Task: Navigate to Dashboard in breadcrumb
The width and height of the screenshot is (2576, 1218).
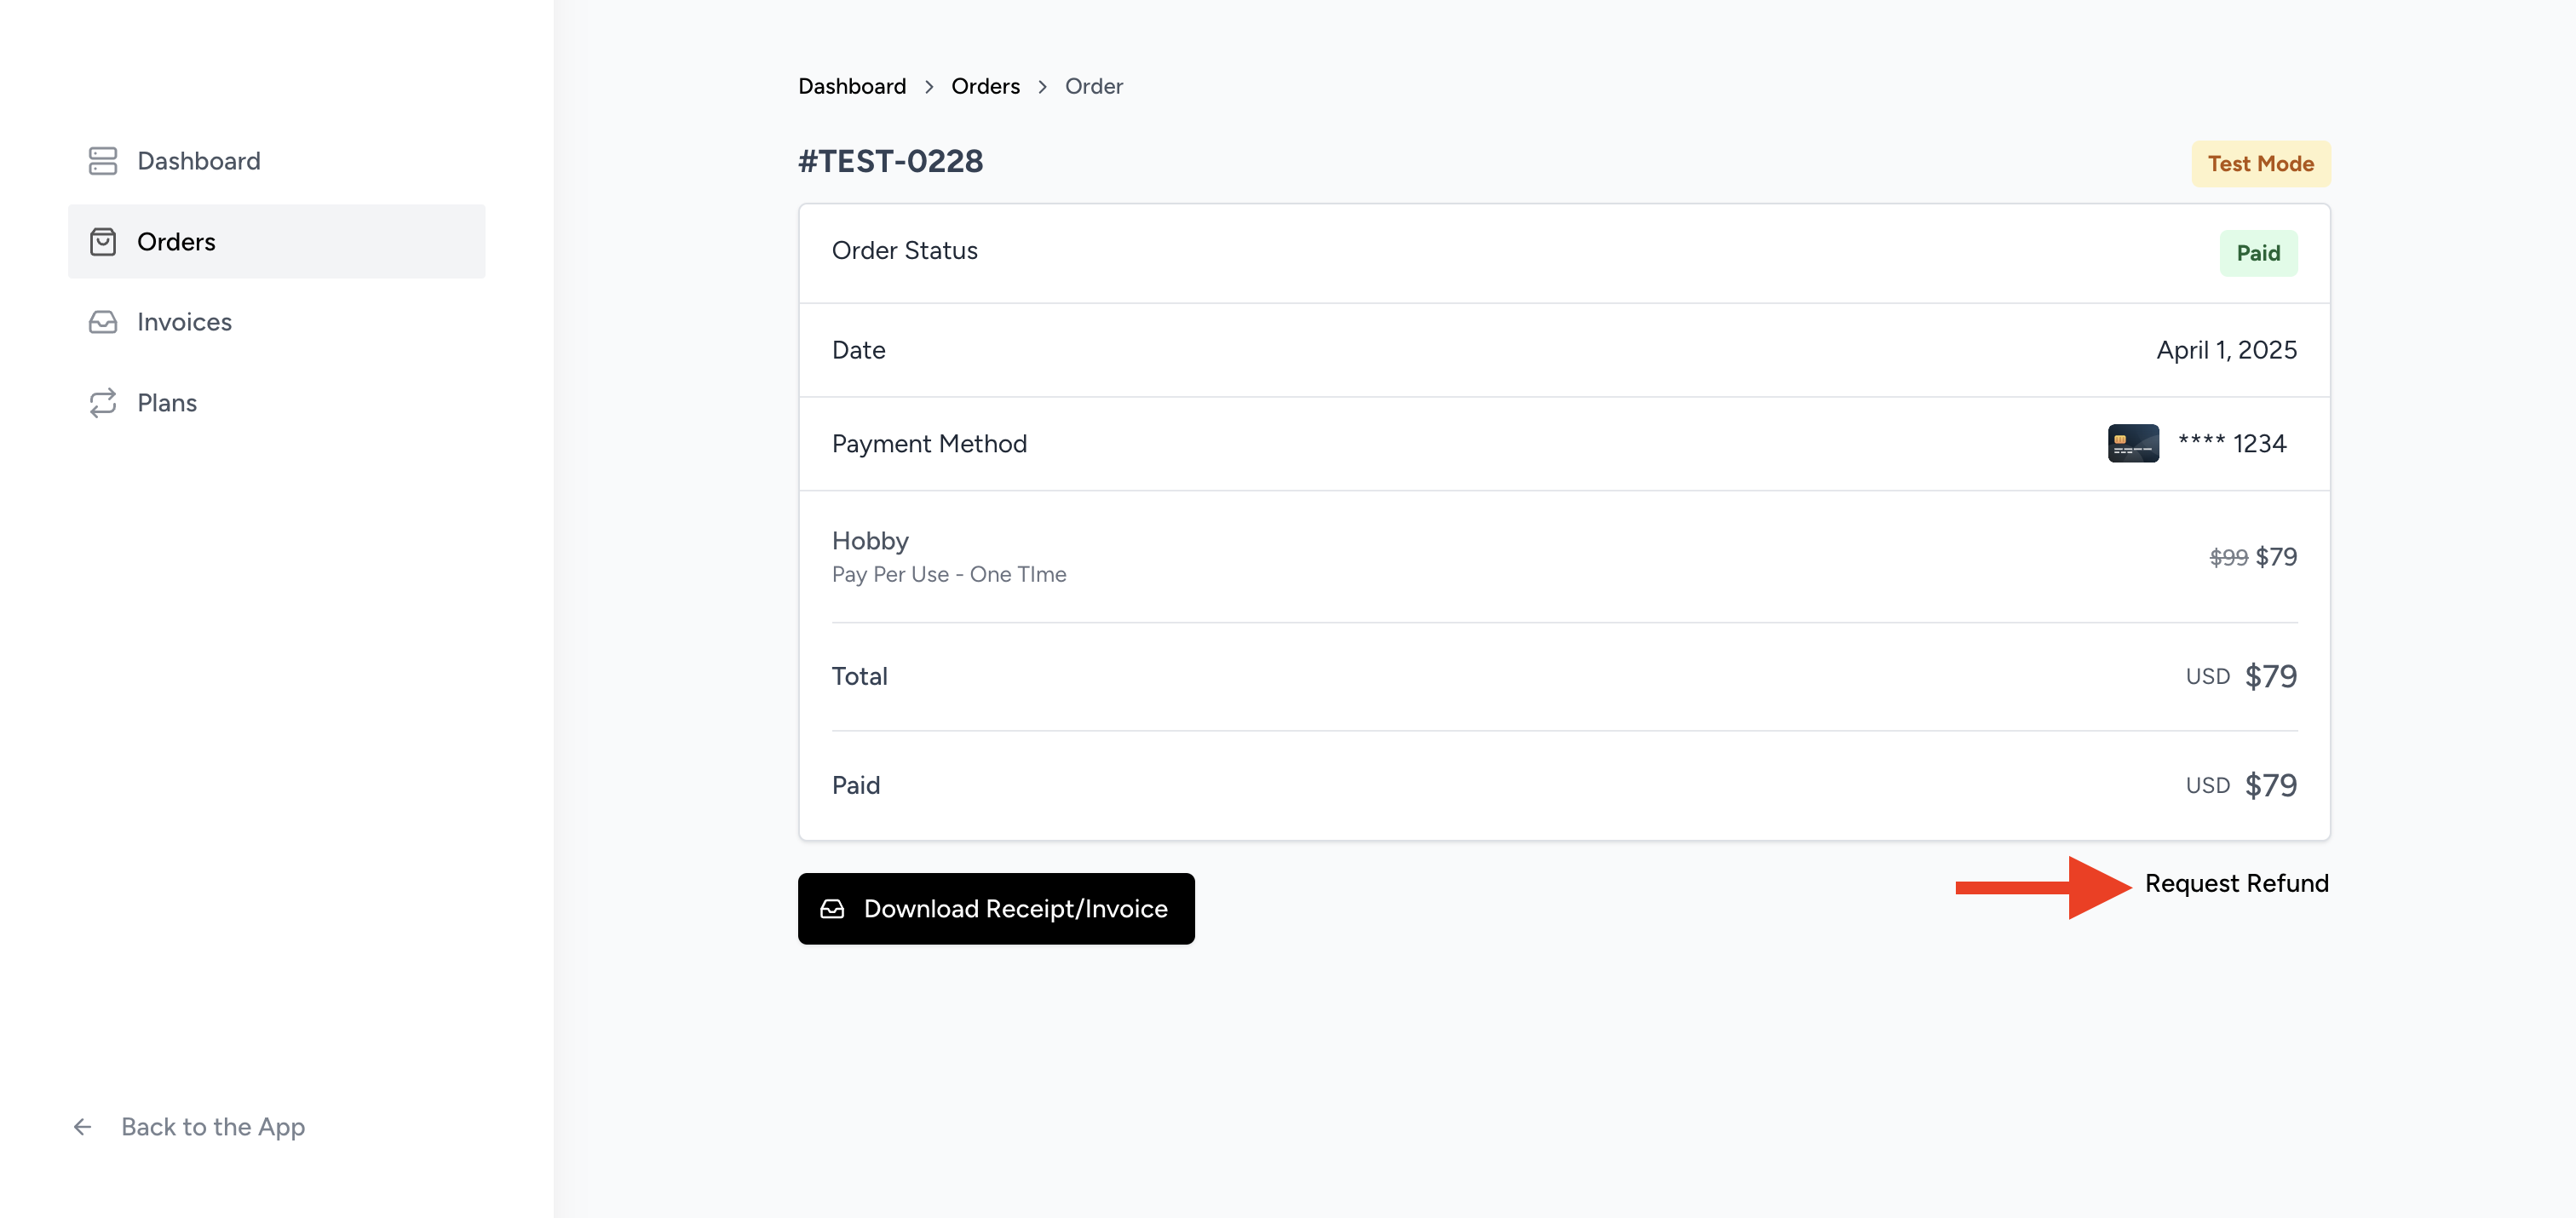Action: pyautogui.click(x=852, y=87)
